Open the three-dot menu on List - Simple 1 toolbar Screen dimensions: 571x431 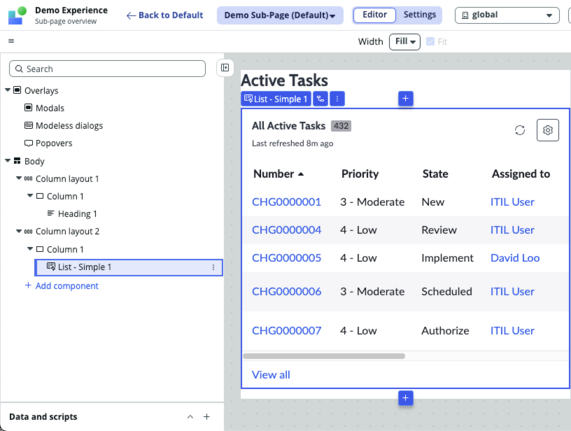point(337,99)
